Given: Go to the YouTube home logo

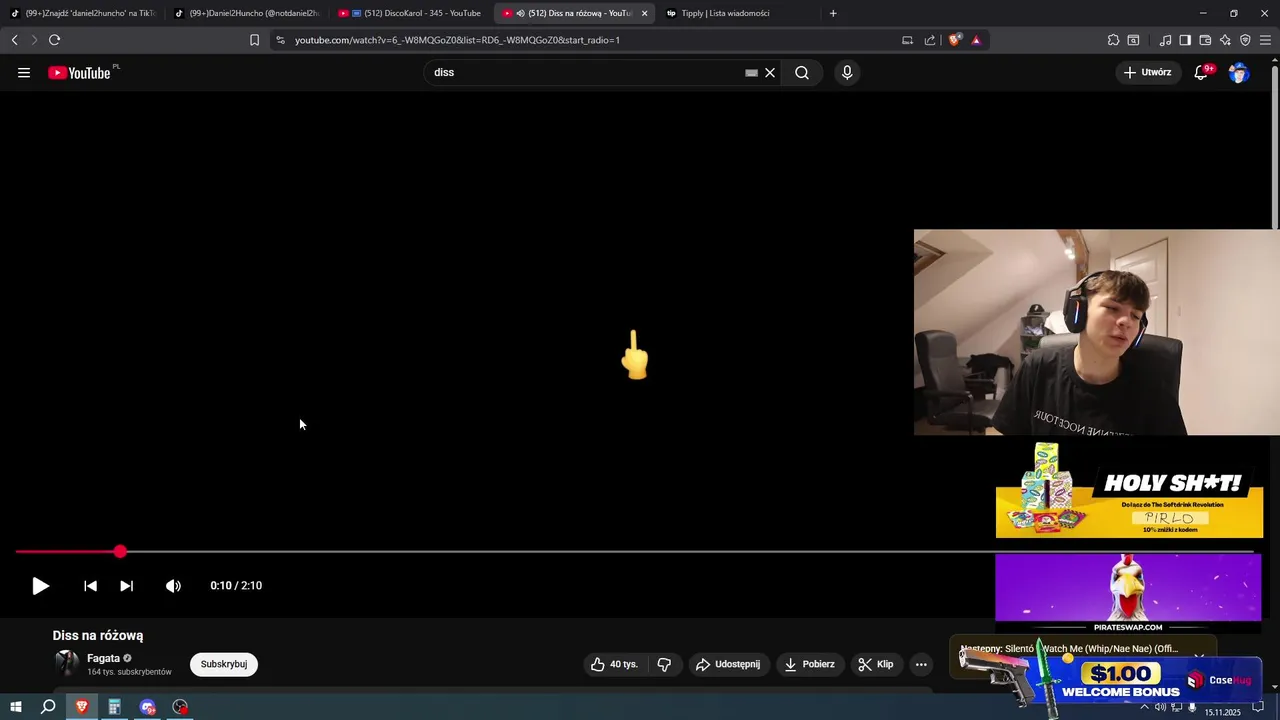Looking at the screenshot, I should click(x=80, y=72).
